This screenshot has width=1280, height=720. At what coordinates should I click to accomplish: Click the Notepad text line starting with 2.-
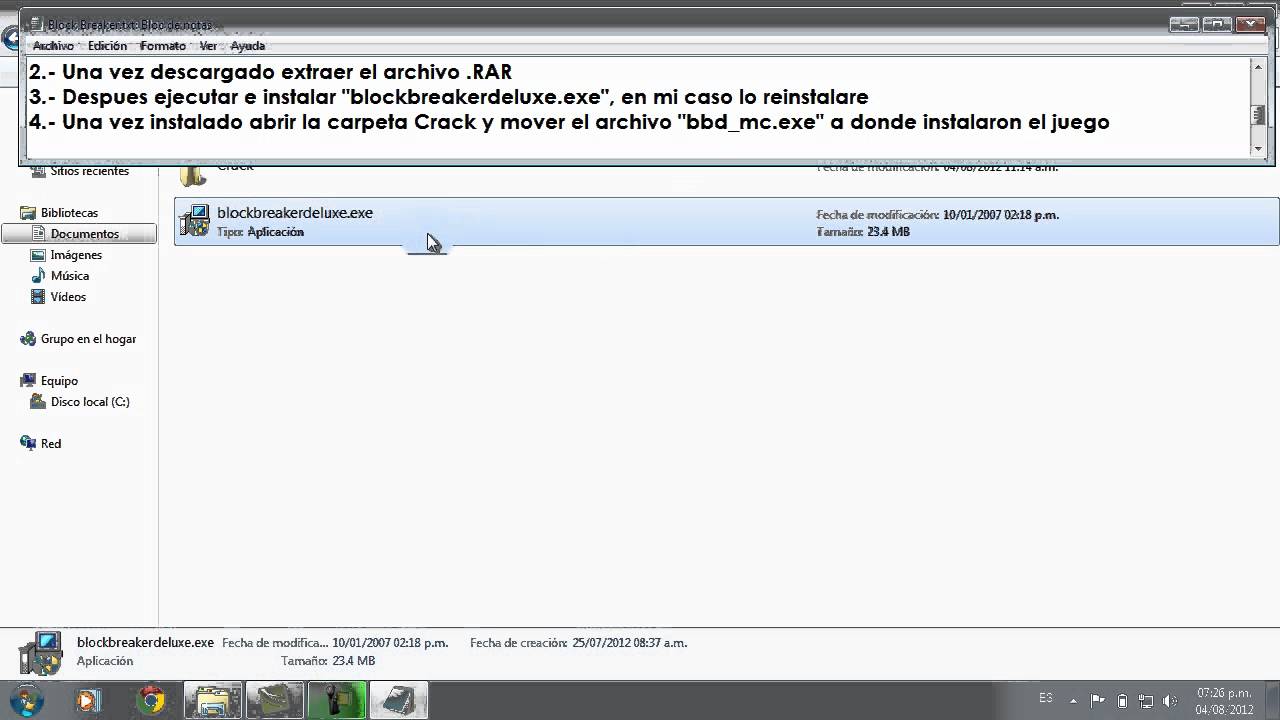point(270,72)
